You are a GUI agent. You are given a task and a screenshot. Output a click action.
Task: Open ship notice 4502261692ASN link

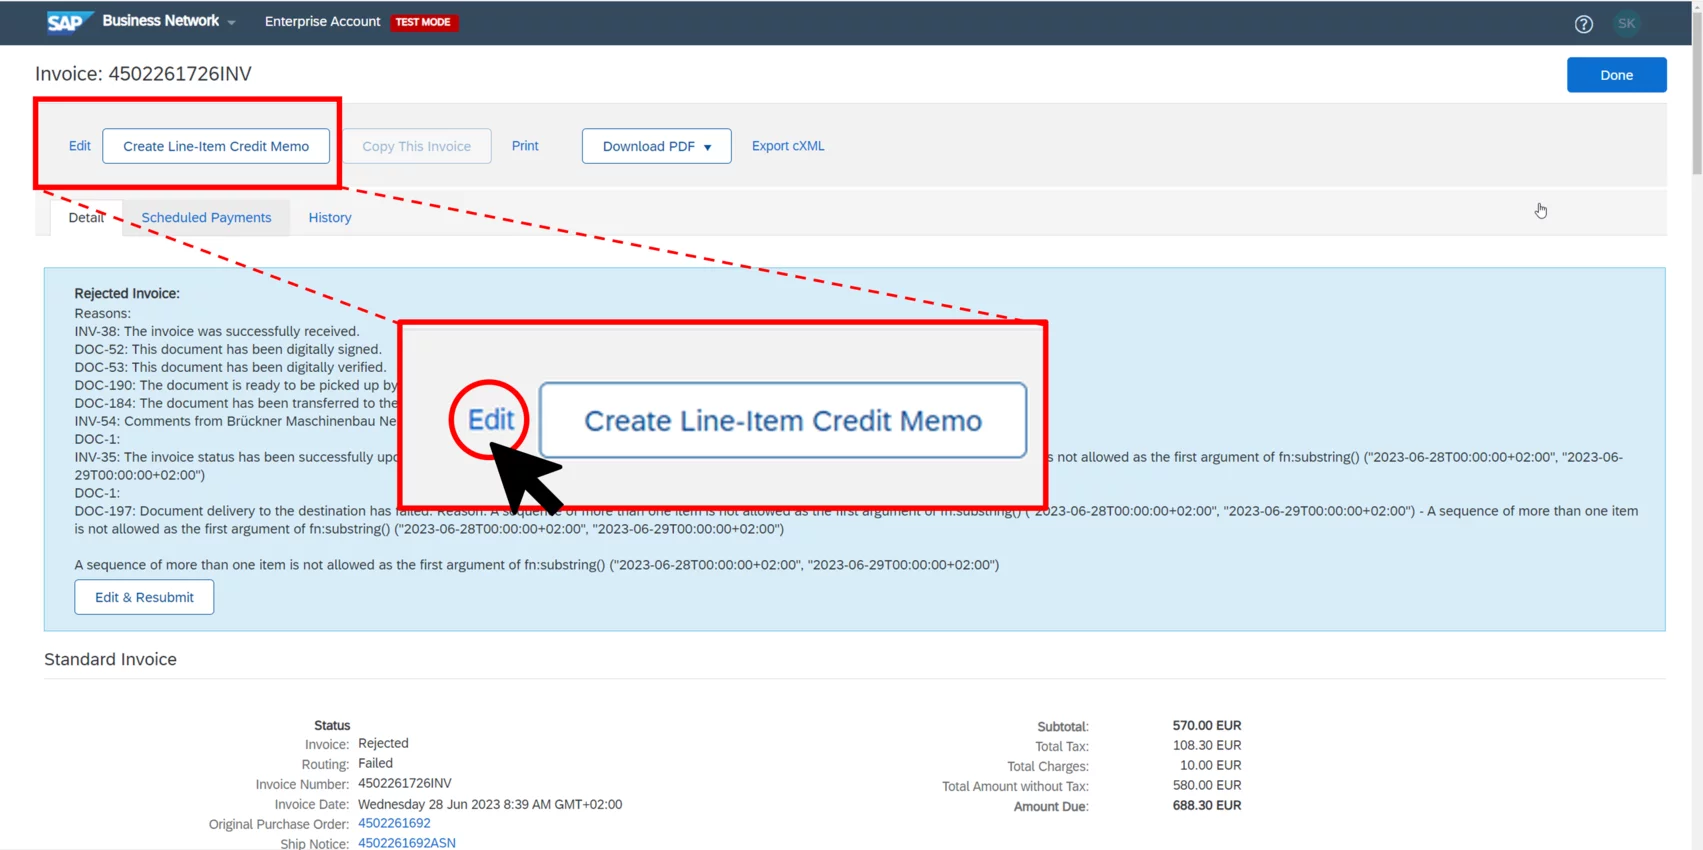406,843
